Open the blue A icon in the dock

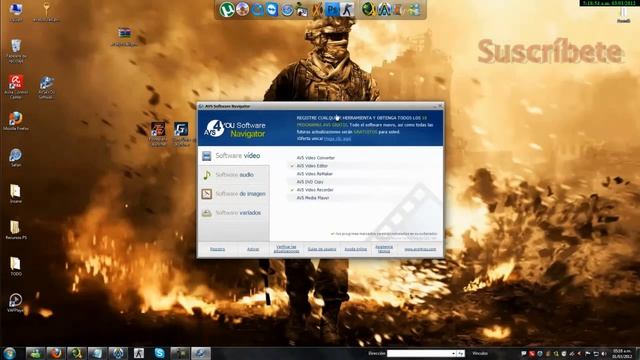pyautogui.click(x=384, y=9)
